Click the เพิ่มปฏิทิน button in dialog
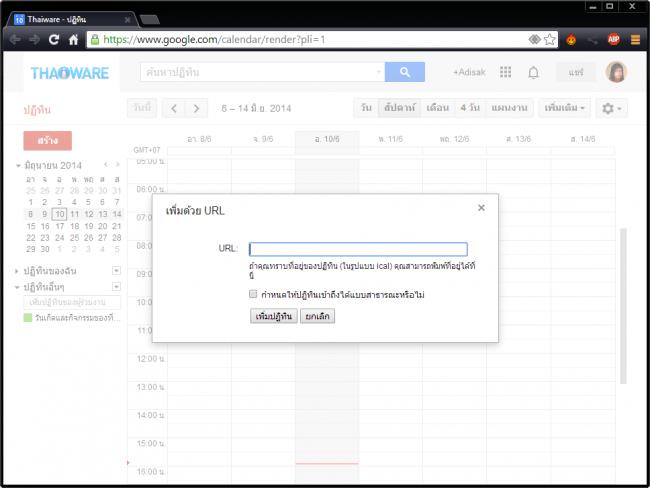This screenshot has width=650, height=488. (x=274, y=316)
